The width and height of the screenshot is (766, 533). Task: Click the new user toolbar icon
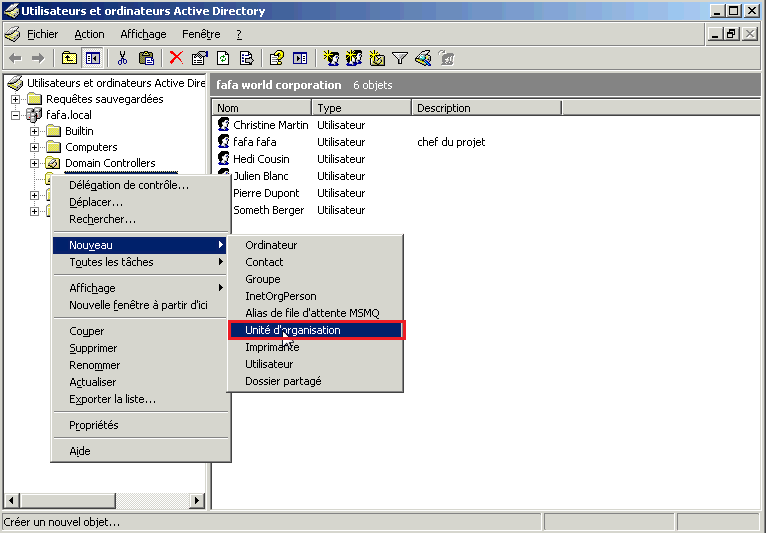pyautogui.click(x=331, y=59)
